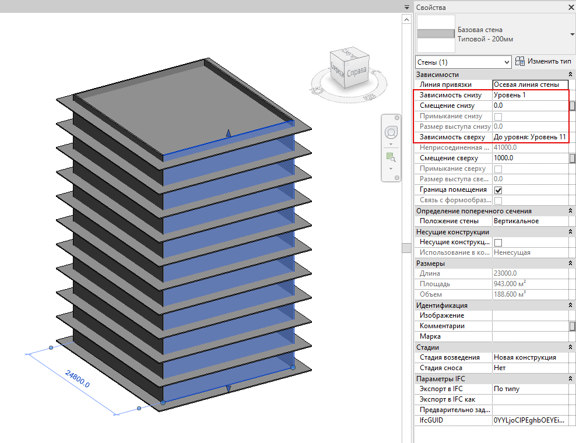Click the 24800.0 dimension label
Image resolution: width=576 pixels, height=443 pixels.
coord(78,378)
